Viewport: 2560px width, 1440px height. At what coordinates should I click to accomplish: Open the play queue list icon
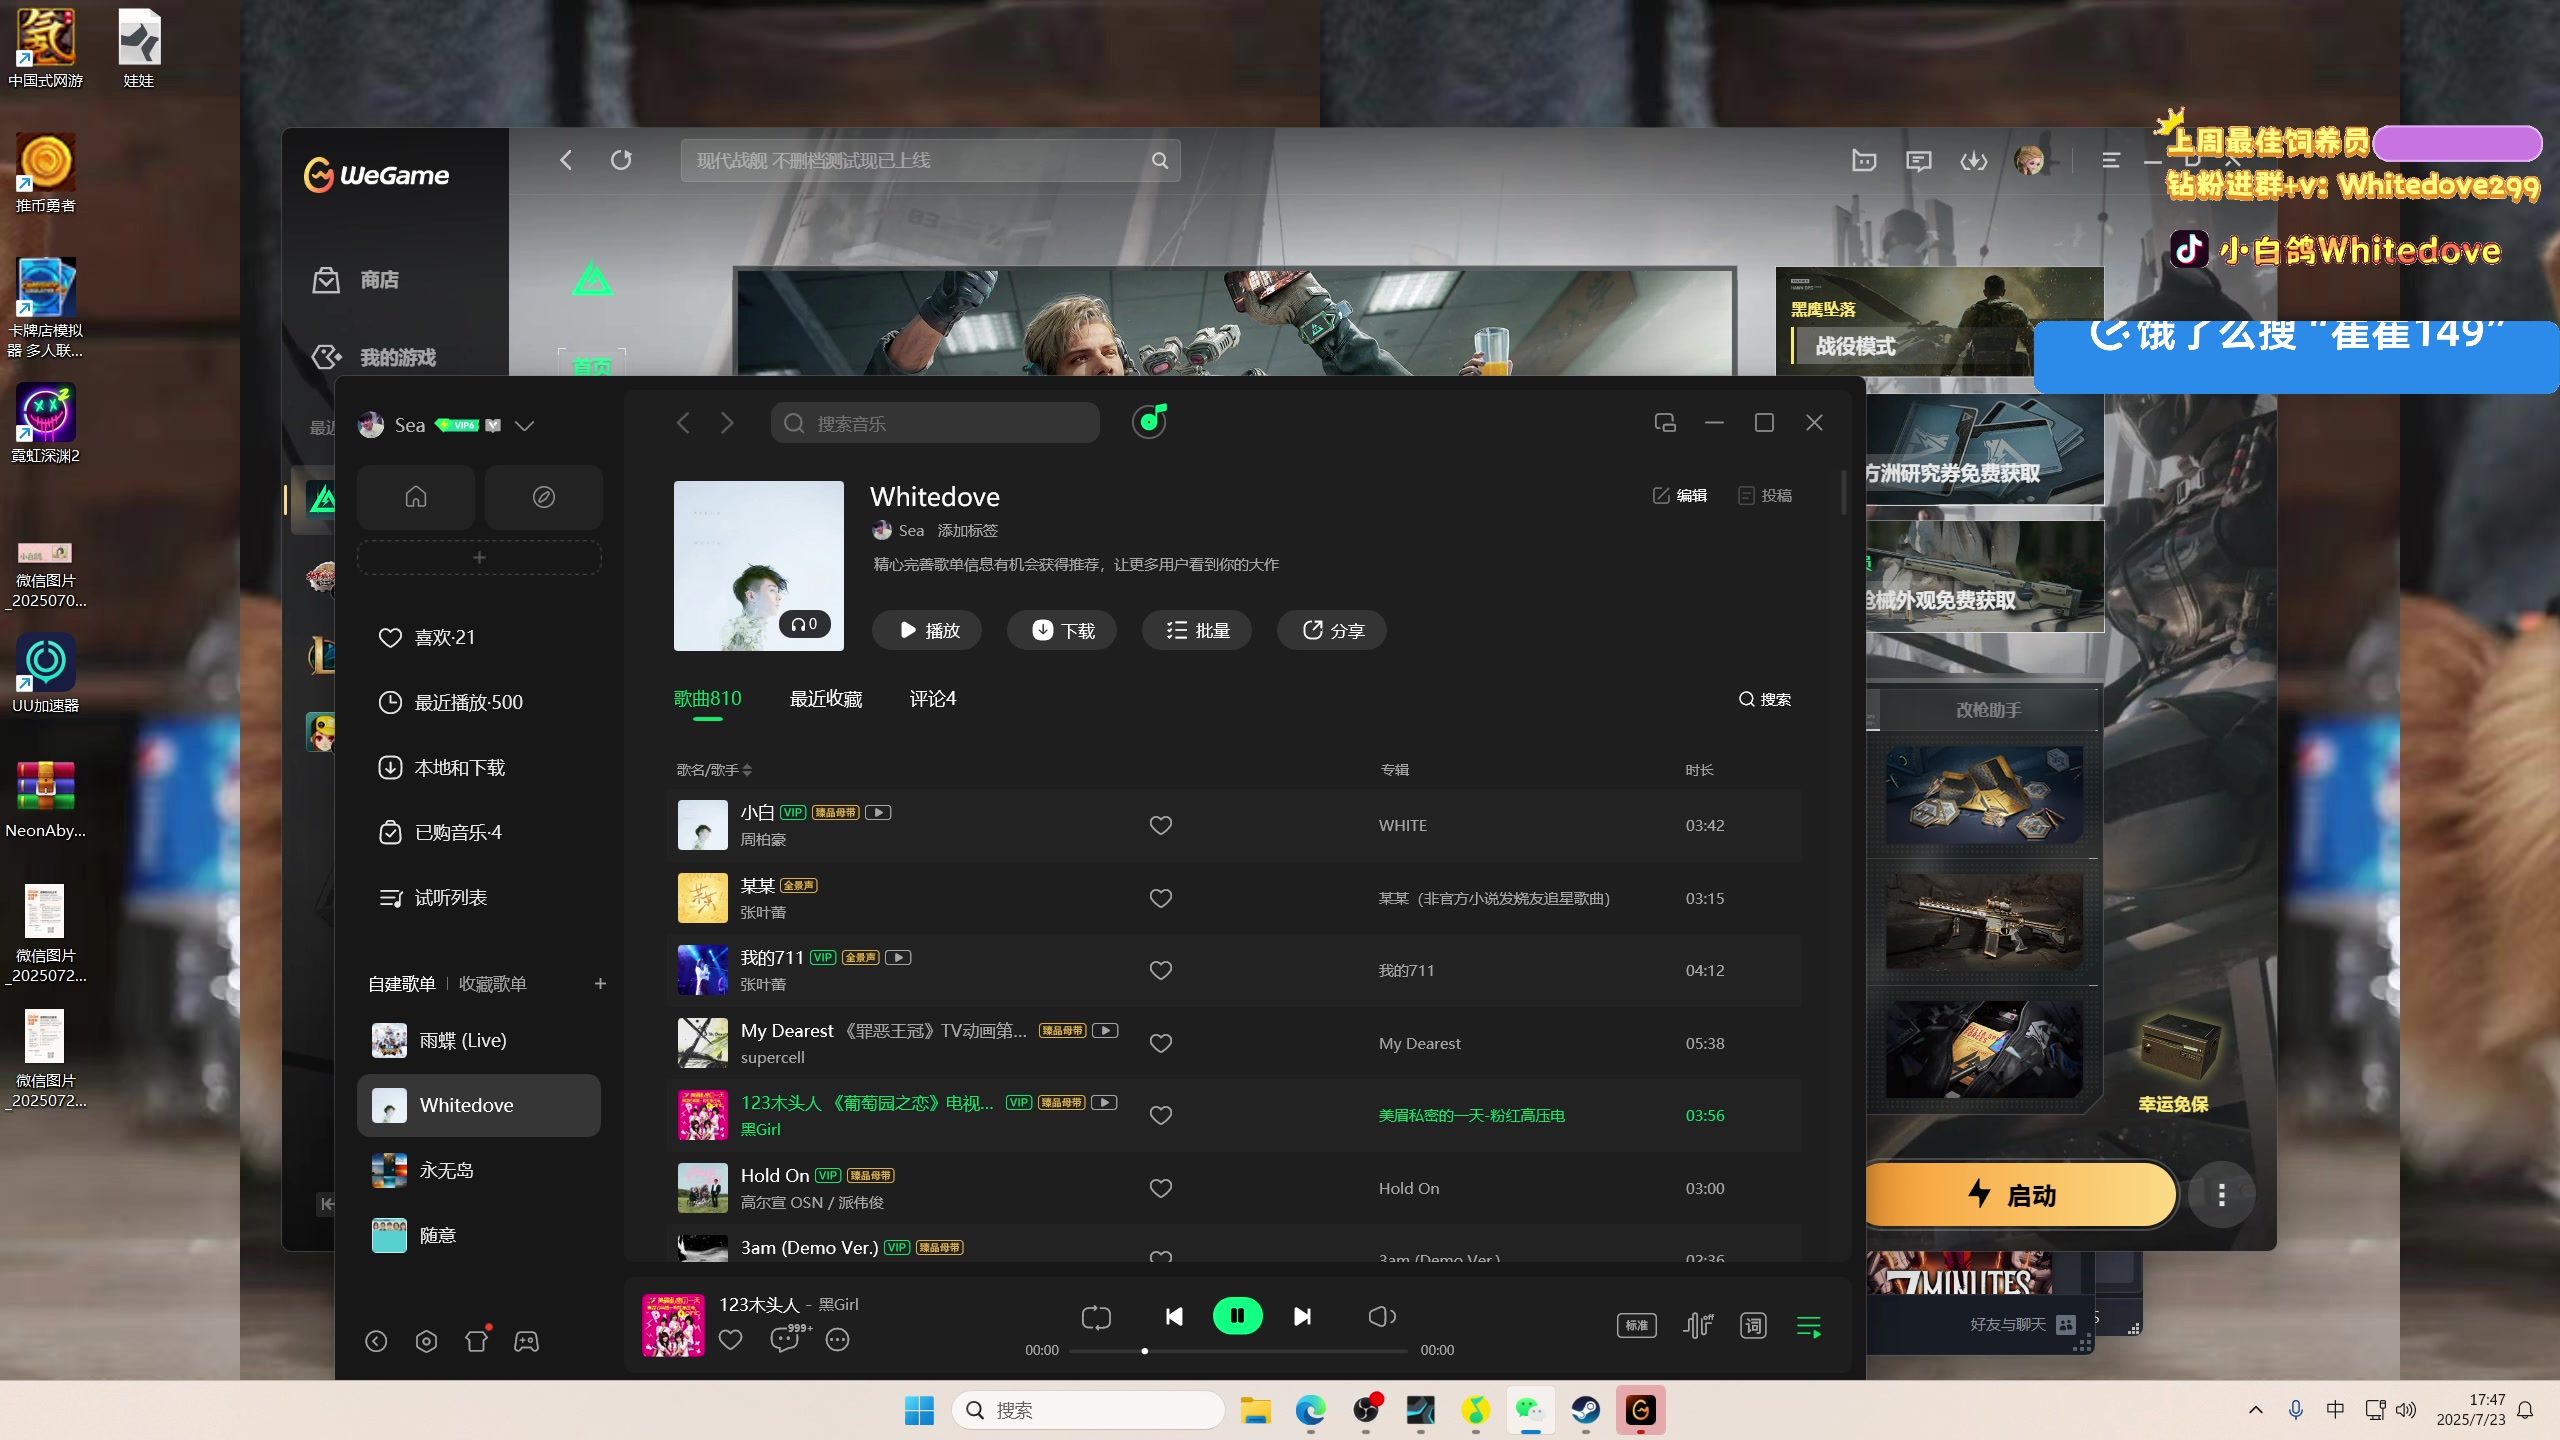pyautogui.click(x=1809, y=1326)
